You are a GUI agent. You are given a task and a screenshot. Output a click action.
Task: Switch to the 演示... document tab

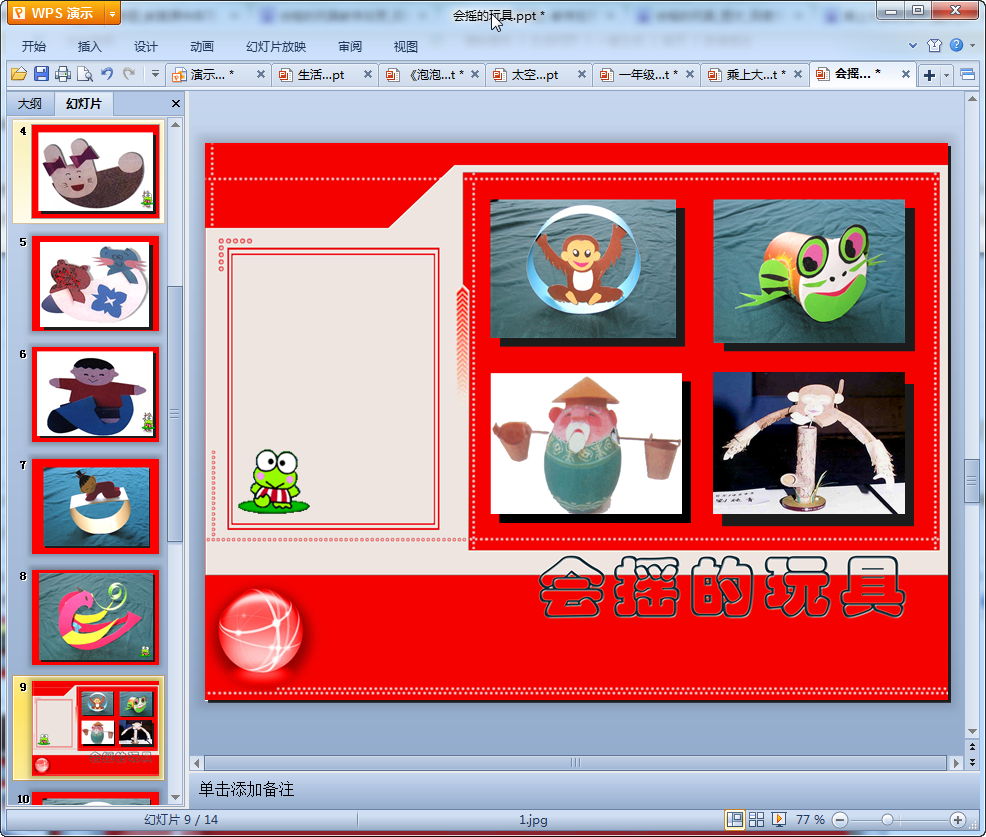pos(211,75)
